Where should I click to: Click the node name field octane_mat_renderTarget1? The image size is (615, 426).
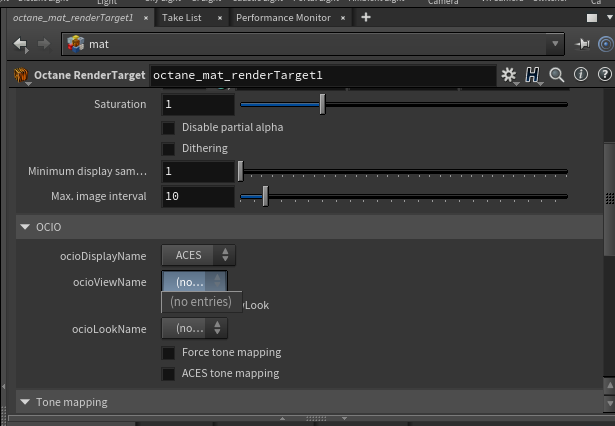click(323, 75)
